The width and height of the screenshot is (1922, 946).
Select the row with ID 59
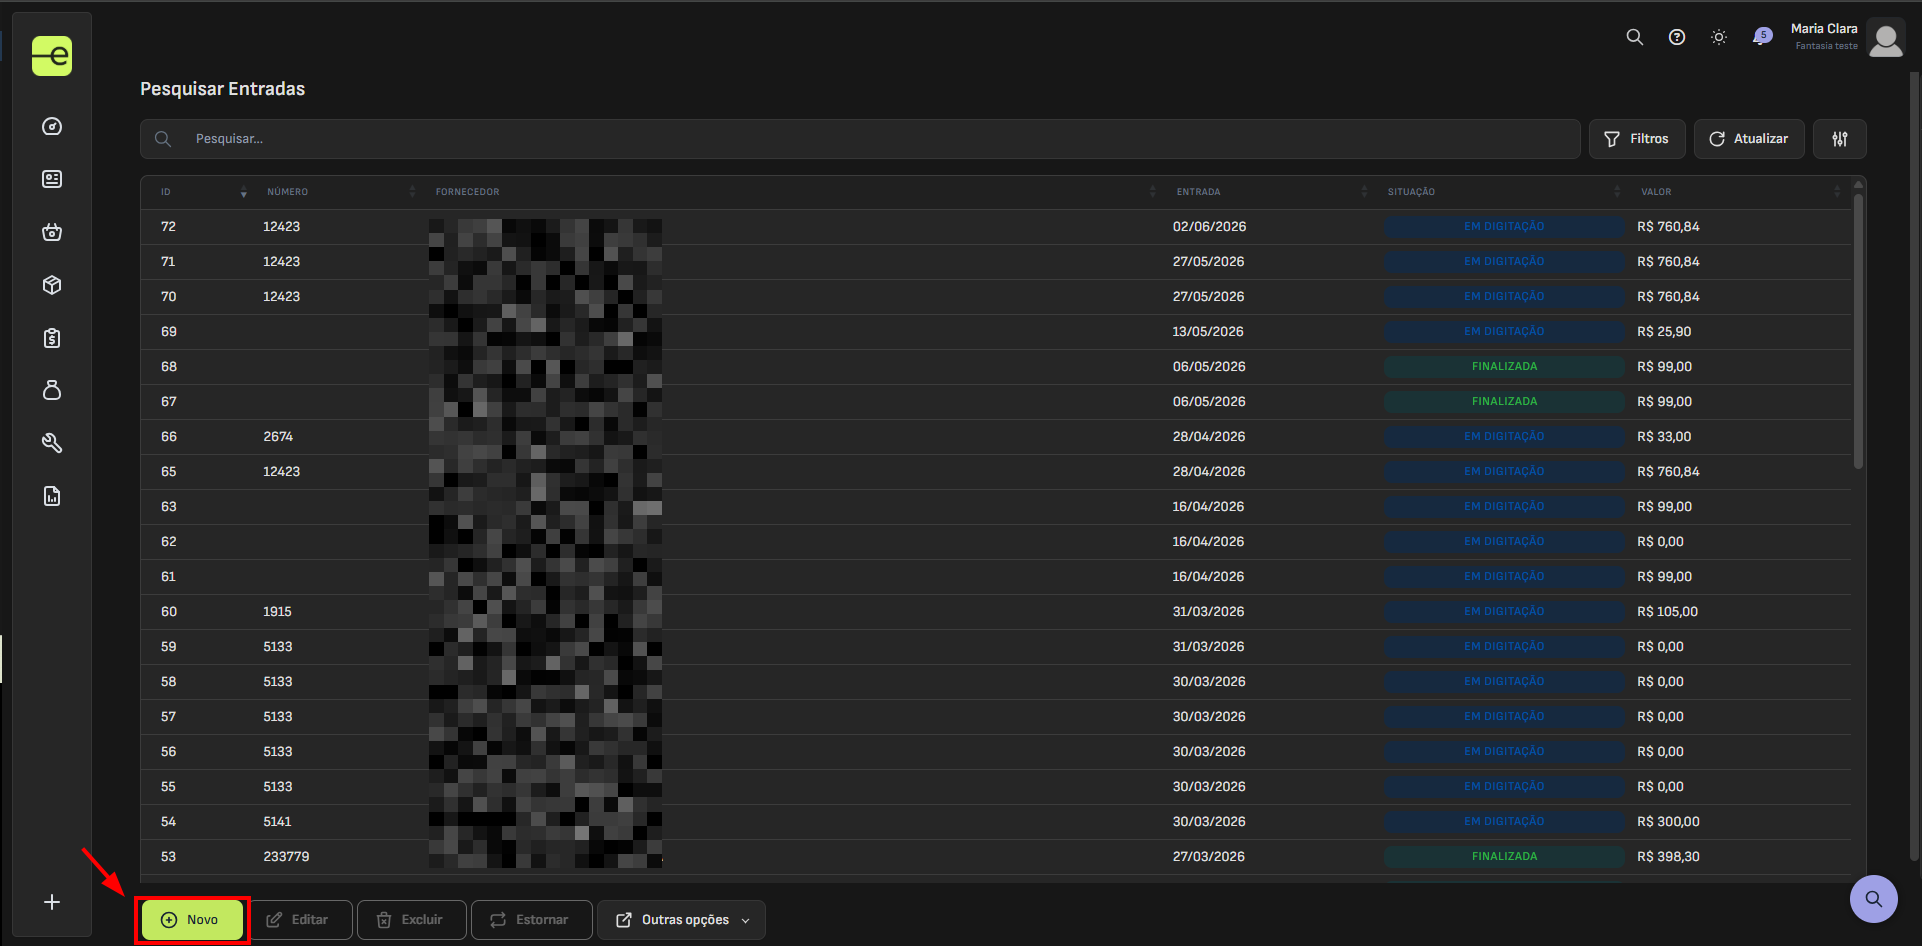996,647
